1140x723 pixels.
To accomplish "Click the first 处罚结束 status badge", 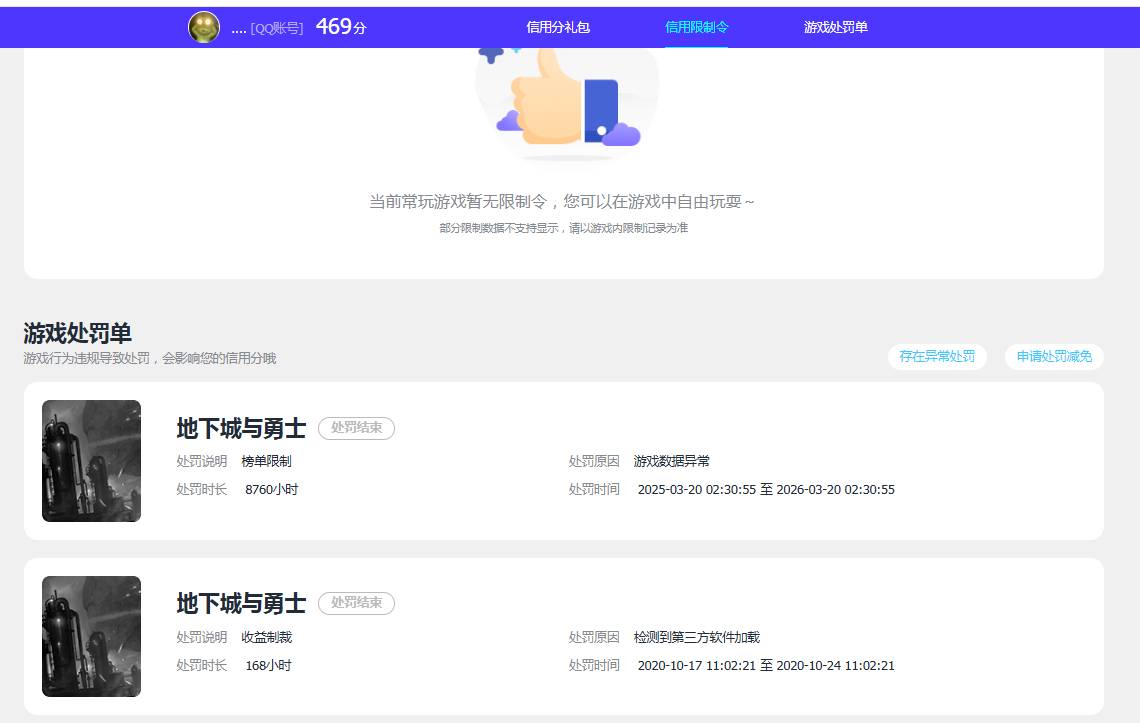I will click(356, 428).
